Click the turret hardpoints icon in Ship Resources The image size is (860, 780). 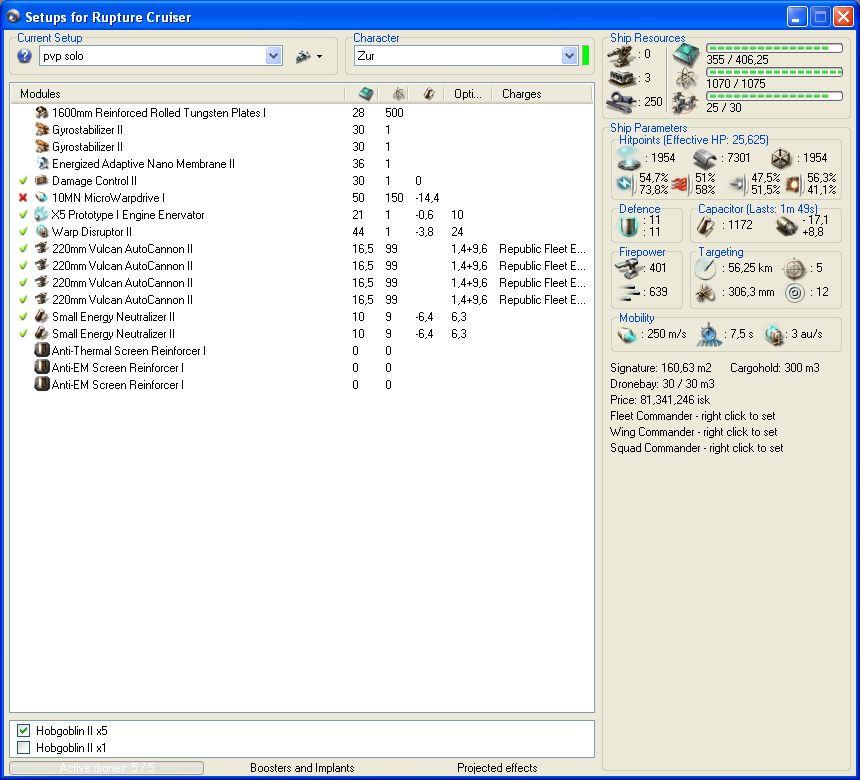pos(621,55)
